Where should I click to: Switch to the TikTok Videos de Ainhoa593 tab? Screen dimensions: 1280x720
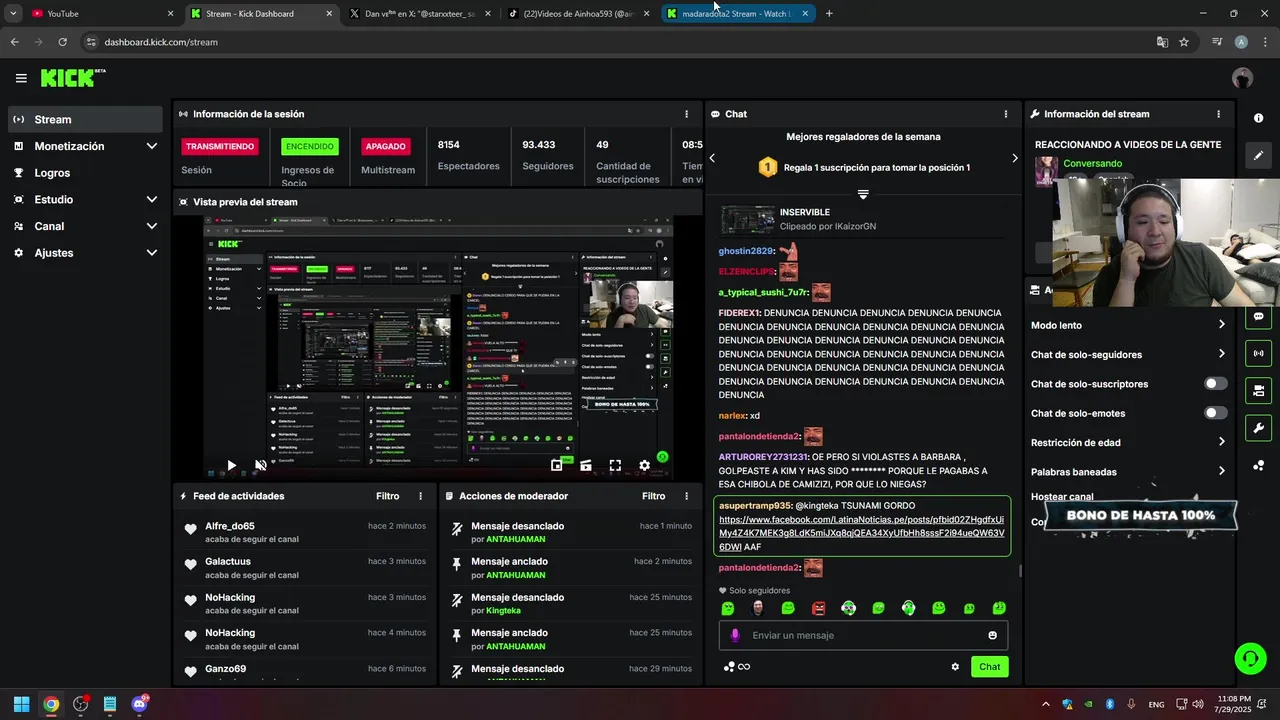pyautogui.click(x=578, y=14)
